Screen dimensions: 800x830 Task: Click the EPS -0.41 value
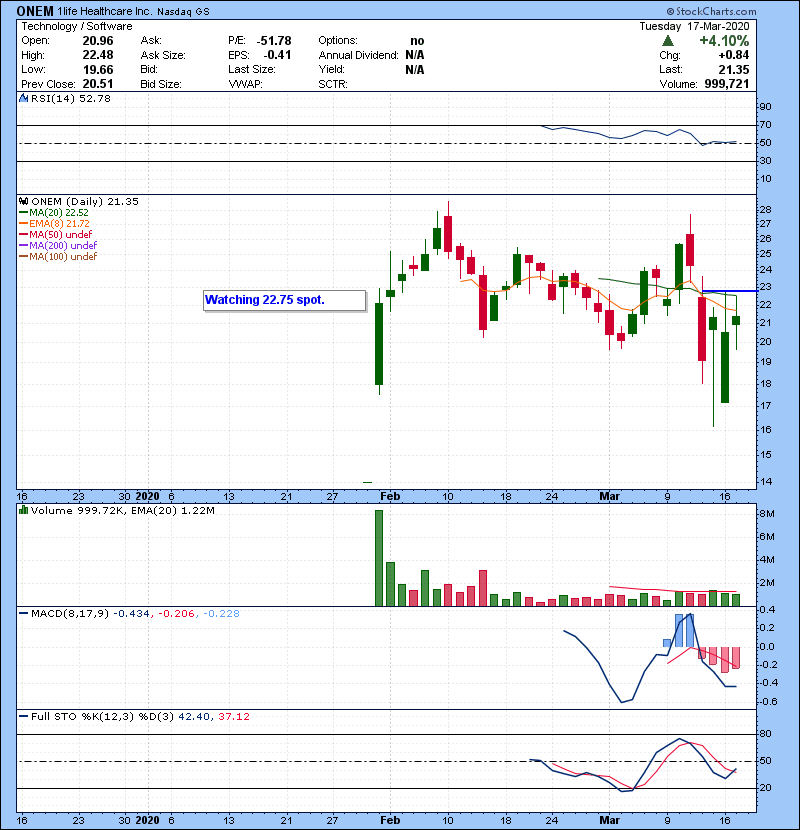pyautogui.click(x=277, y=55)
